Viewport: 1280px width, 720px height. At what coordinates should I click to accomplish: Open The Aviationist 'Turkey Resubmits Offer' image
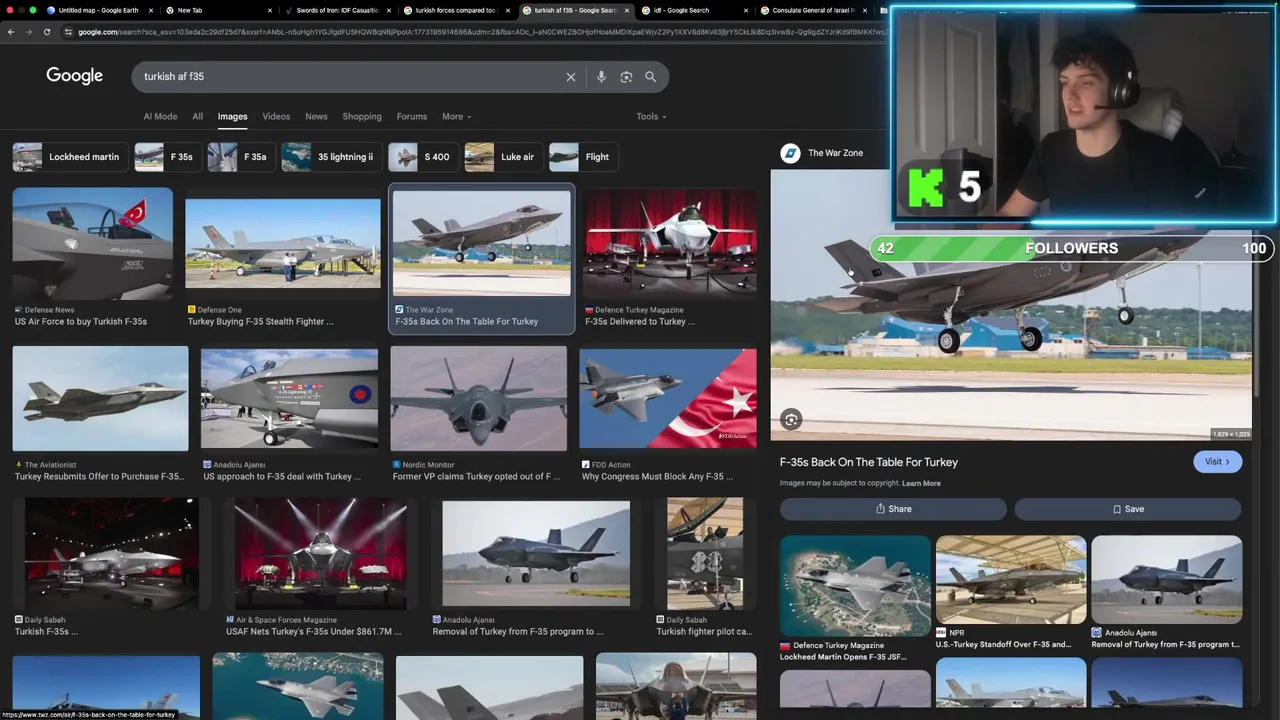100,398
